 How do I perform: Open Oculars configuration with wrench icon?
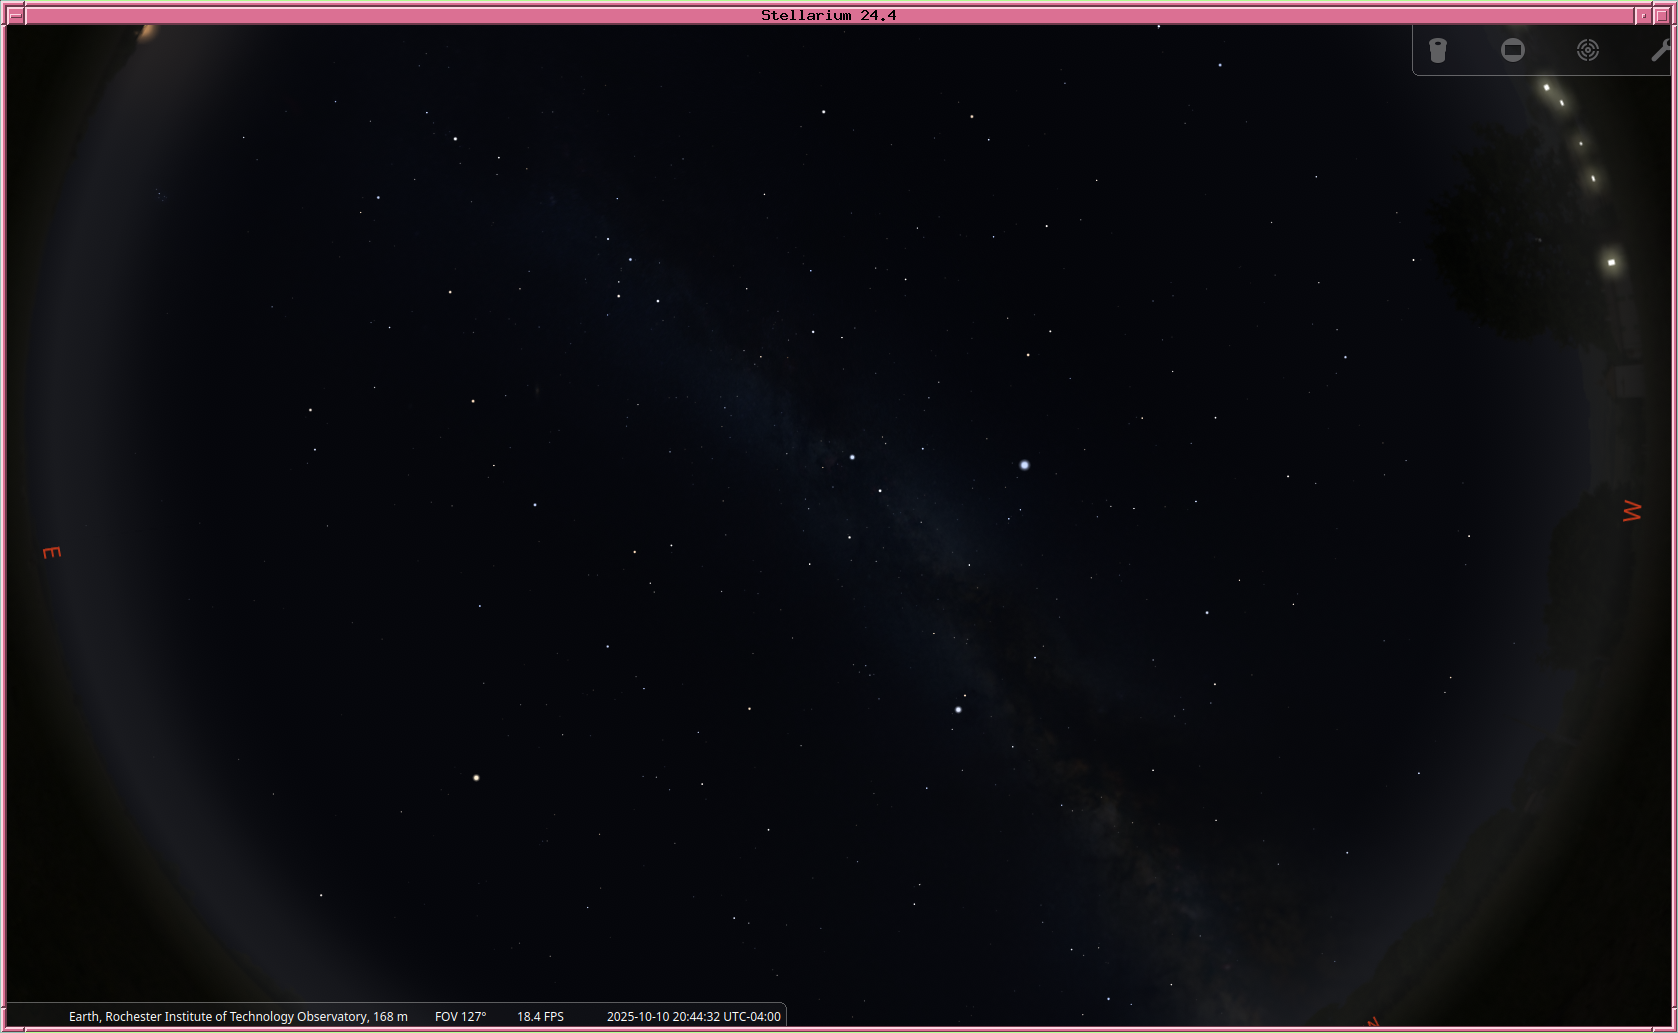(x=1660, y=50)
